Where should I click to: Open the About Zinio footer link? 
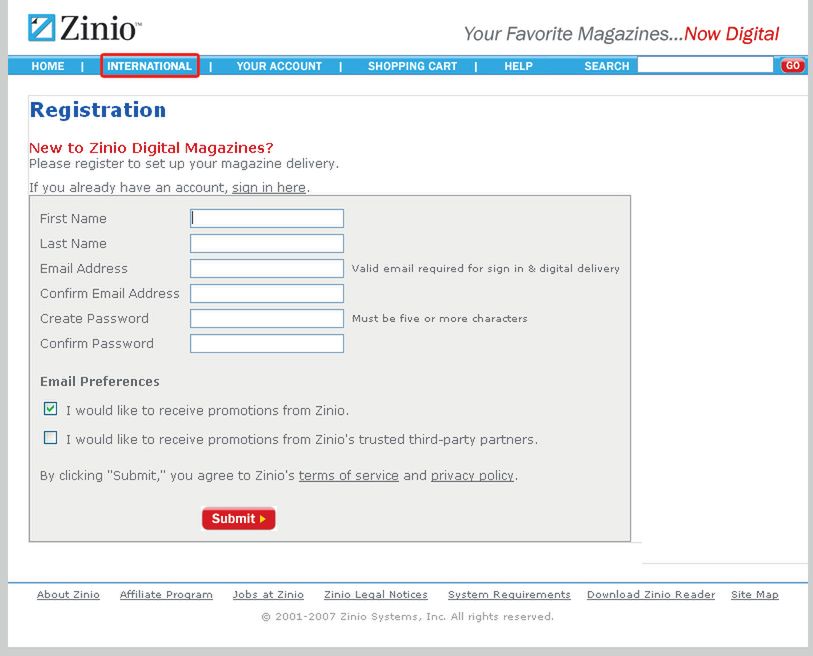coord(68,595)
